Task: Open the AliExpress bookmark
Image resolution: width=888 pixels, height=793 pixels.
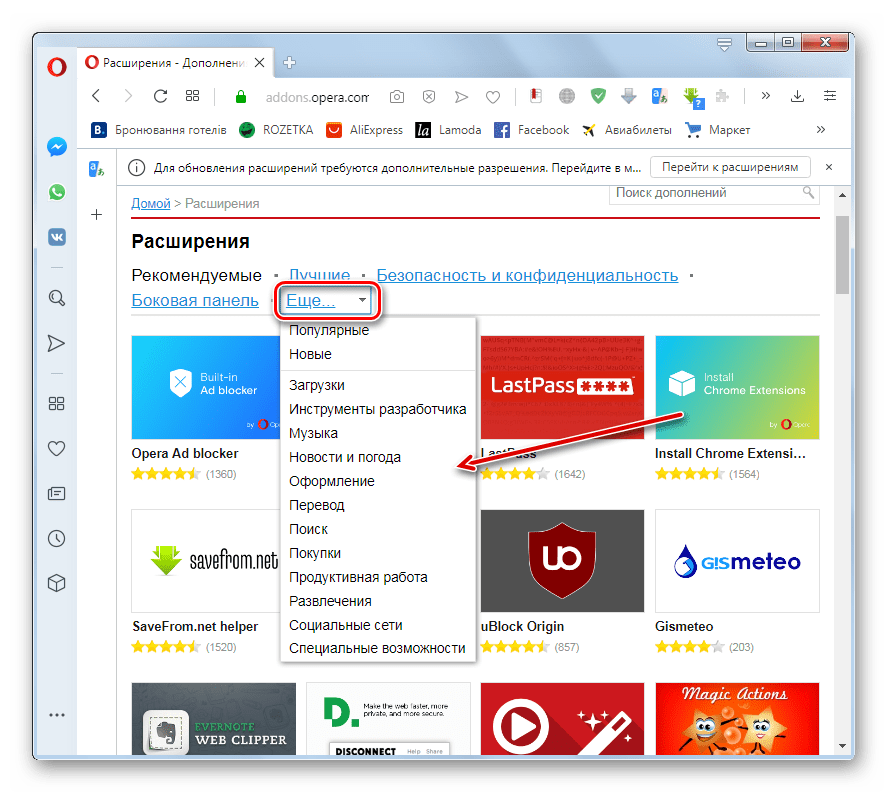Action: click(365, 130)
